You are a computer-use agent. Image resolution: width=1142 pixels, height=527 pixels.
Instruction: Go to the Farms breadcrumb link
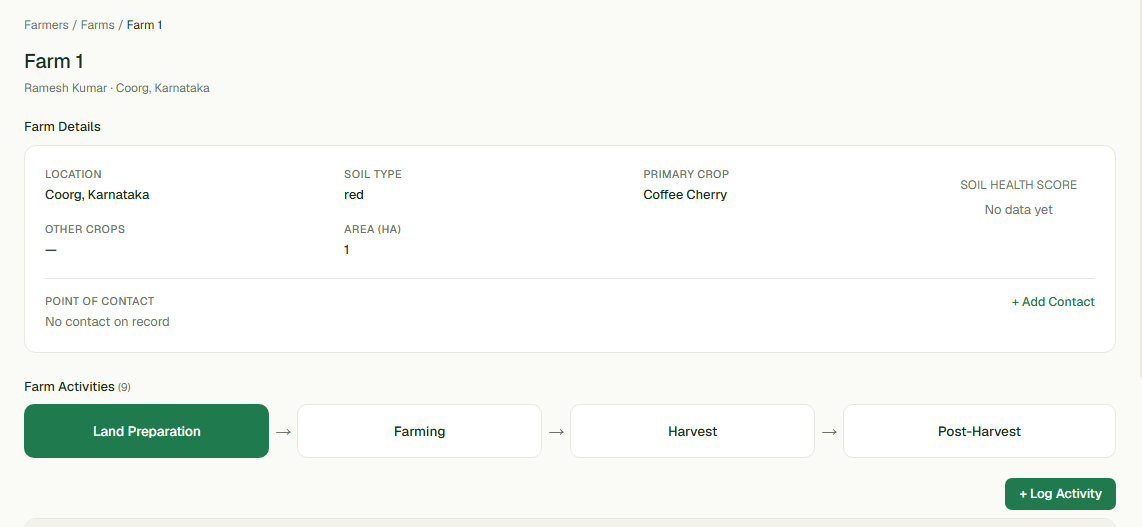(x=98, y=25)
